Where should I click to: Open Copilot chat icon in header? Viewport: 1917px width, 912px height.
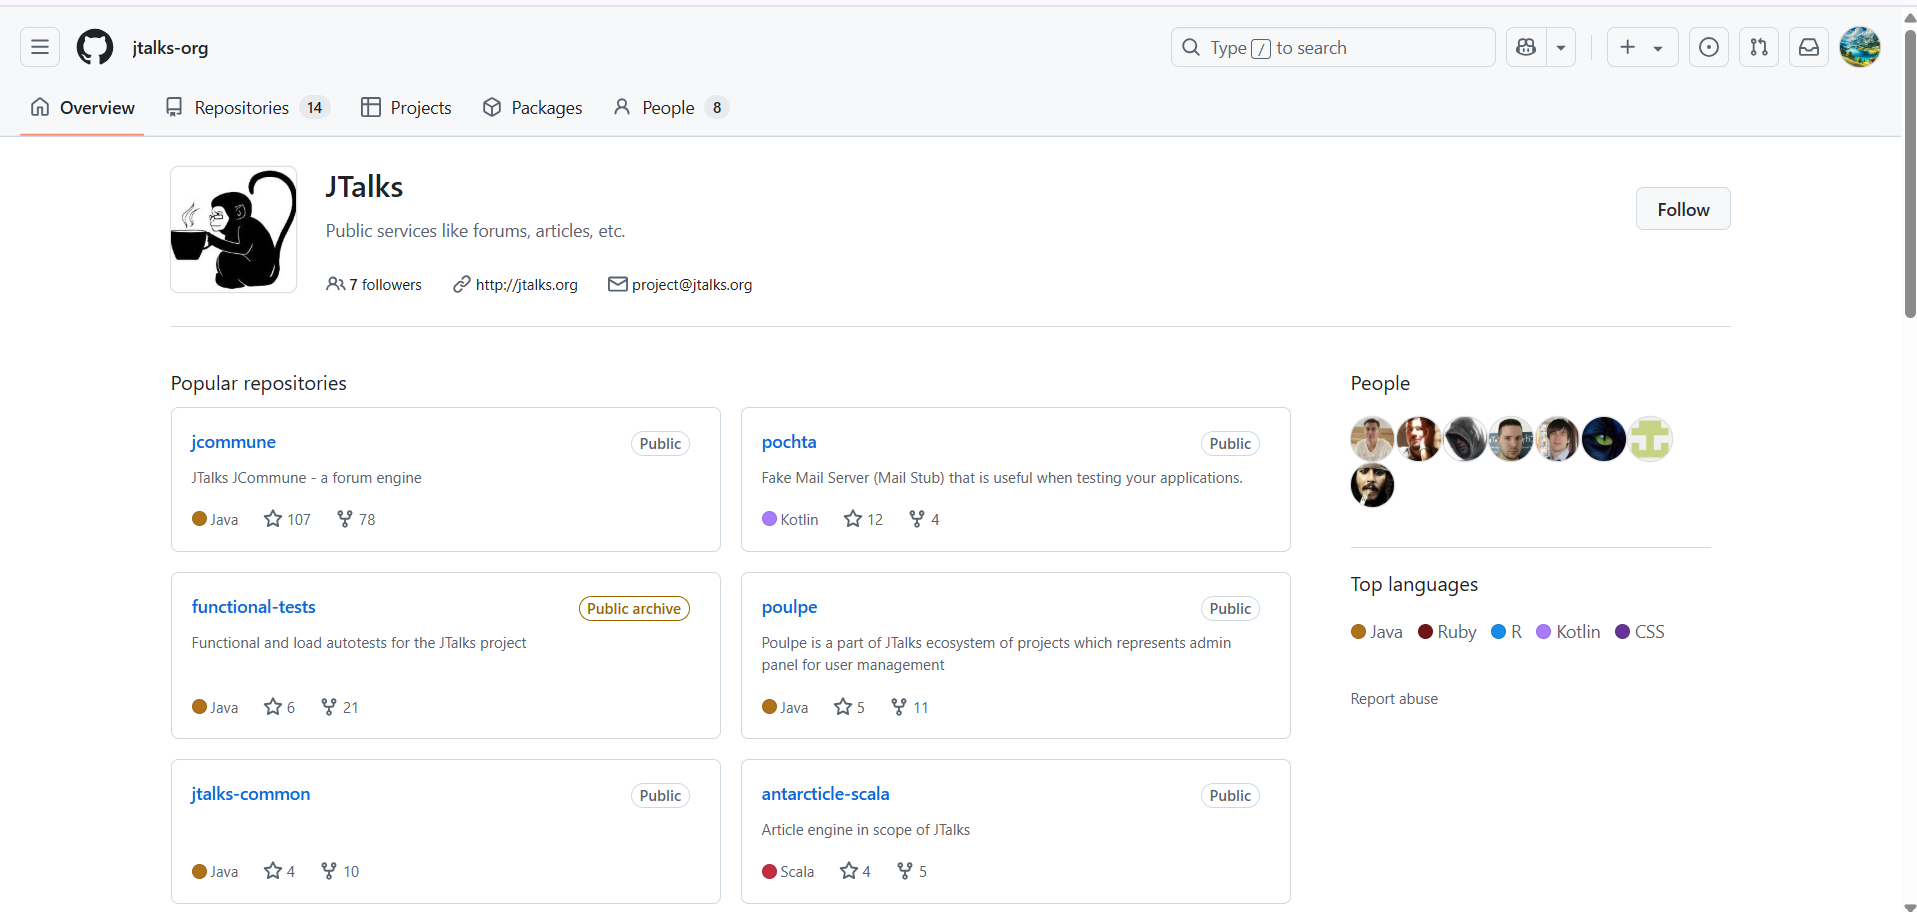tap(1526, 47)
